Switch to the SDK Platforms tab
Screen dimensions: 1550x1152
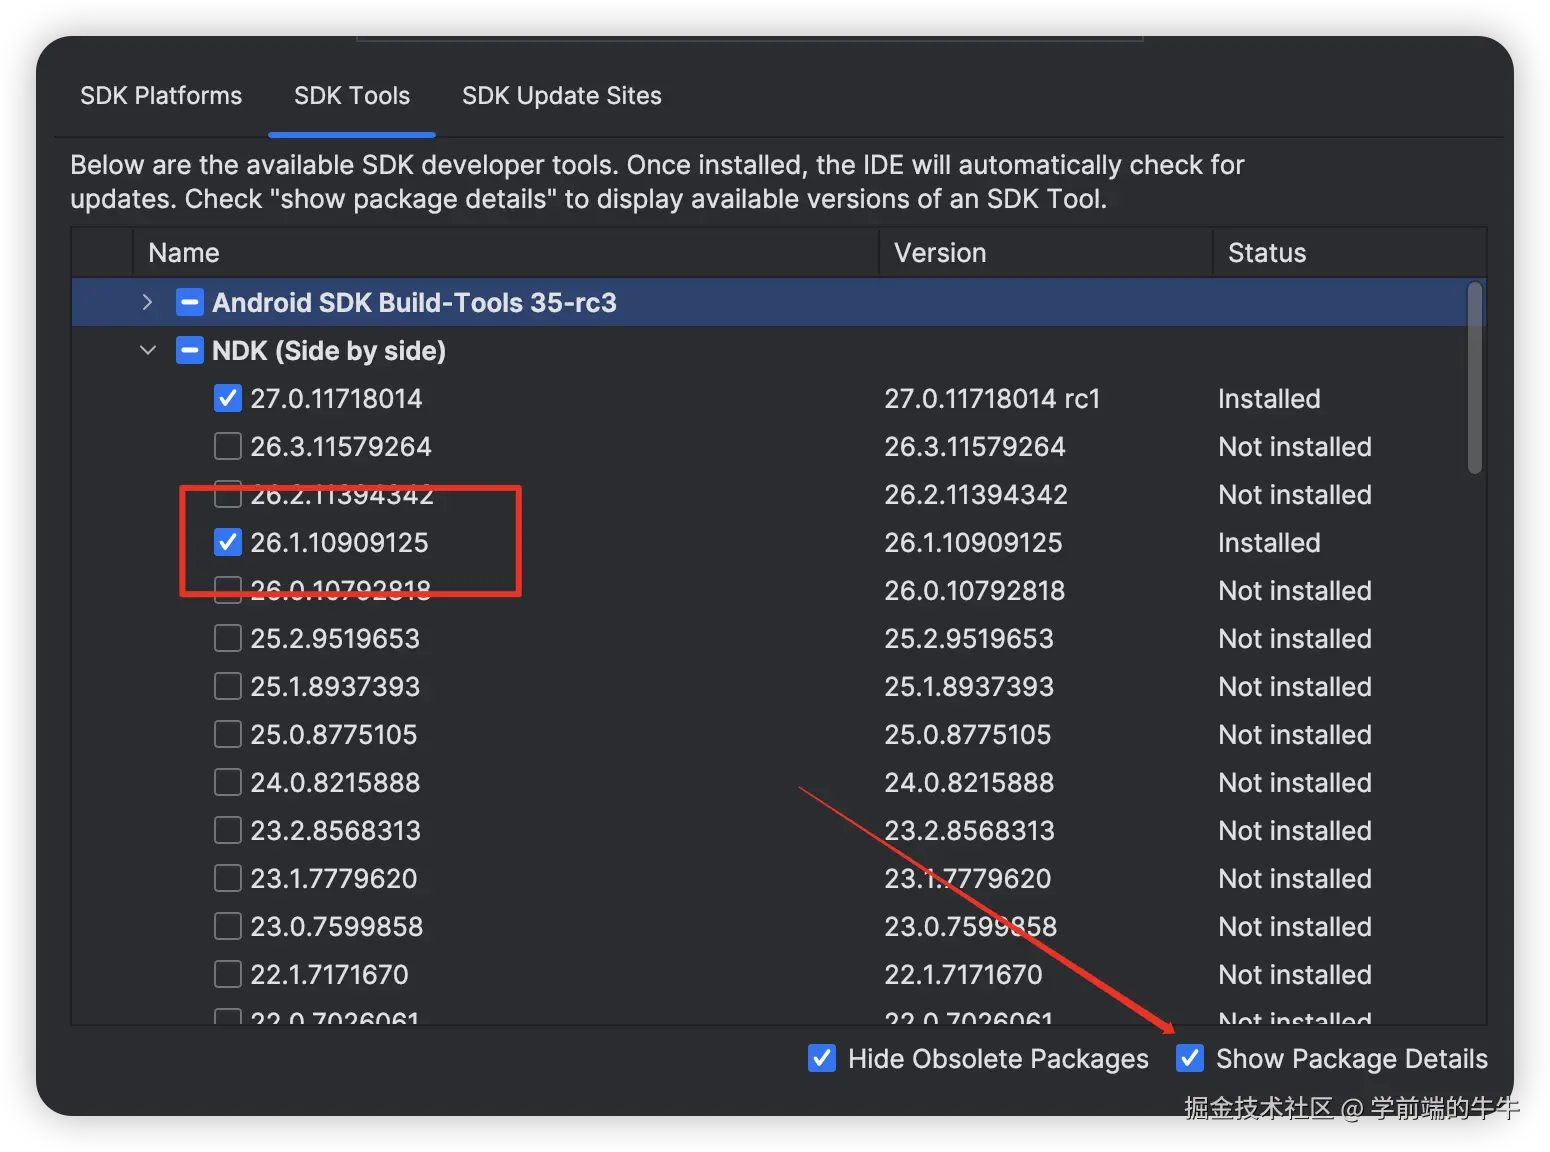161,96
